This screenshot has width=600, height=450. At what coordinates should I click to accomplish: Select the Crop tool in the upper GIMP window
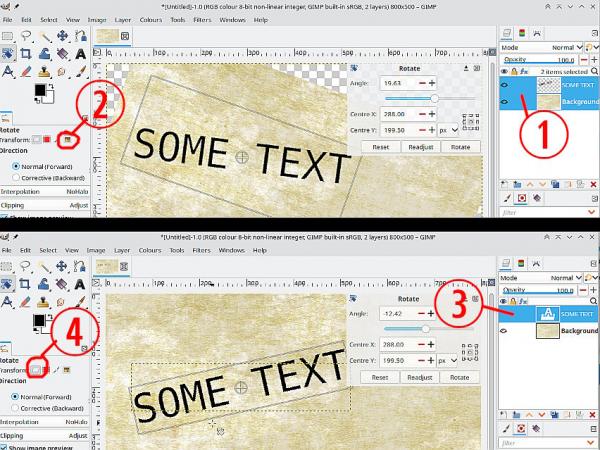pos(26,54)
